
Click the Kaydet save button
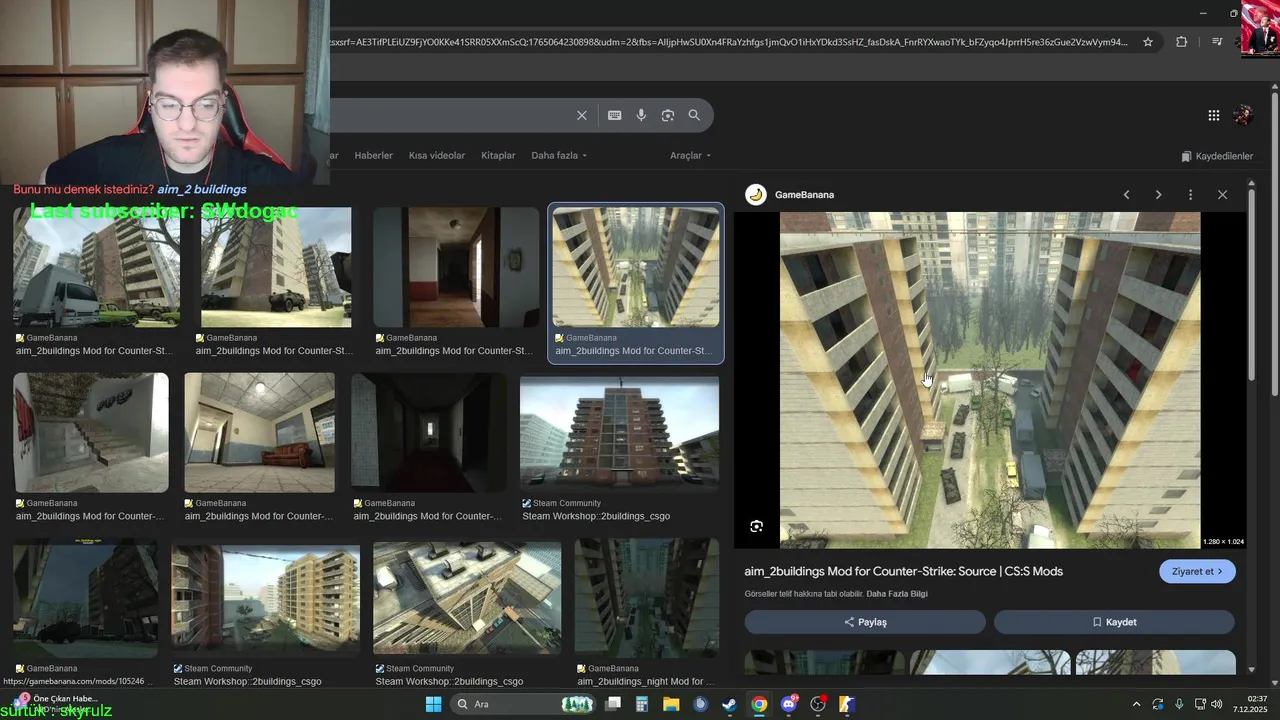point(1114,622)
